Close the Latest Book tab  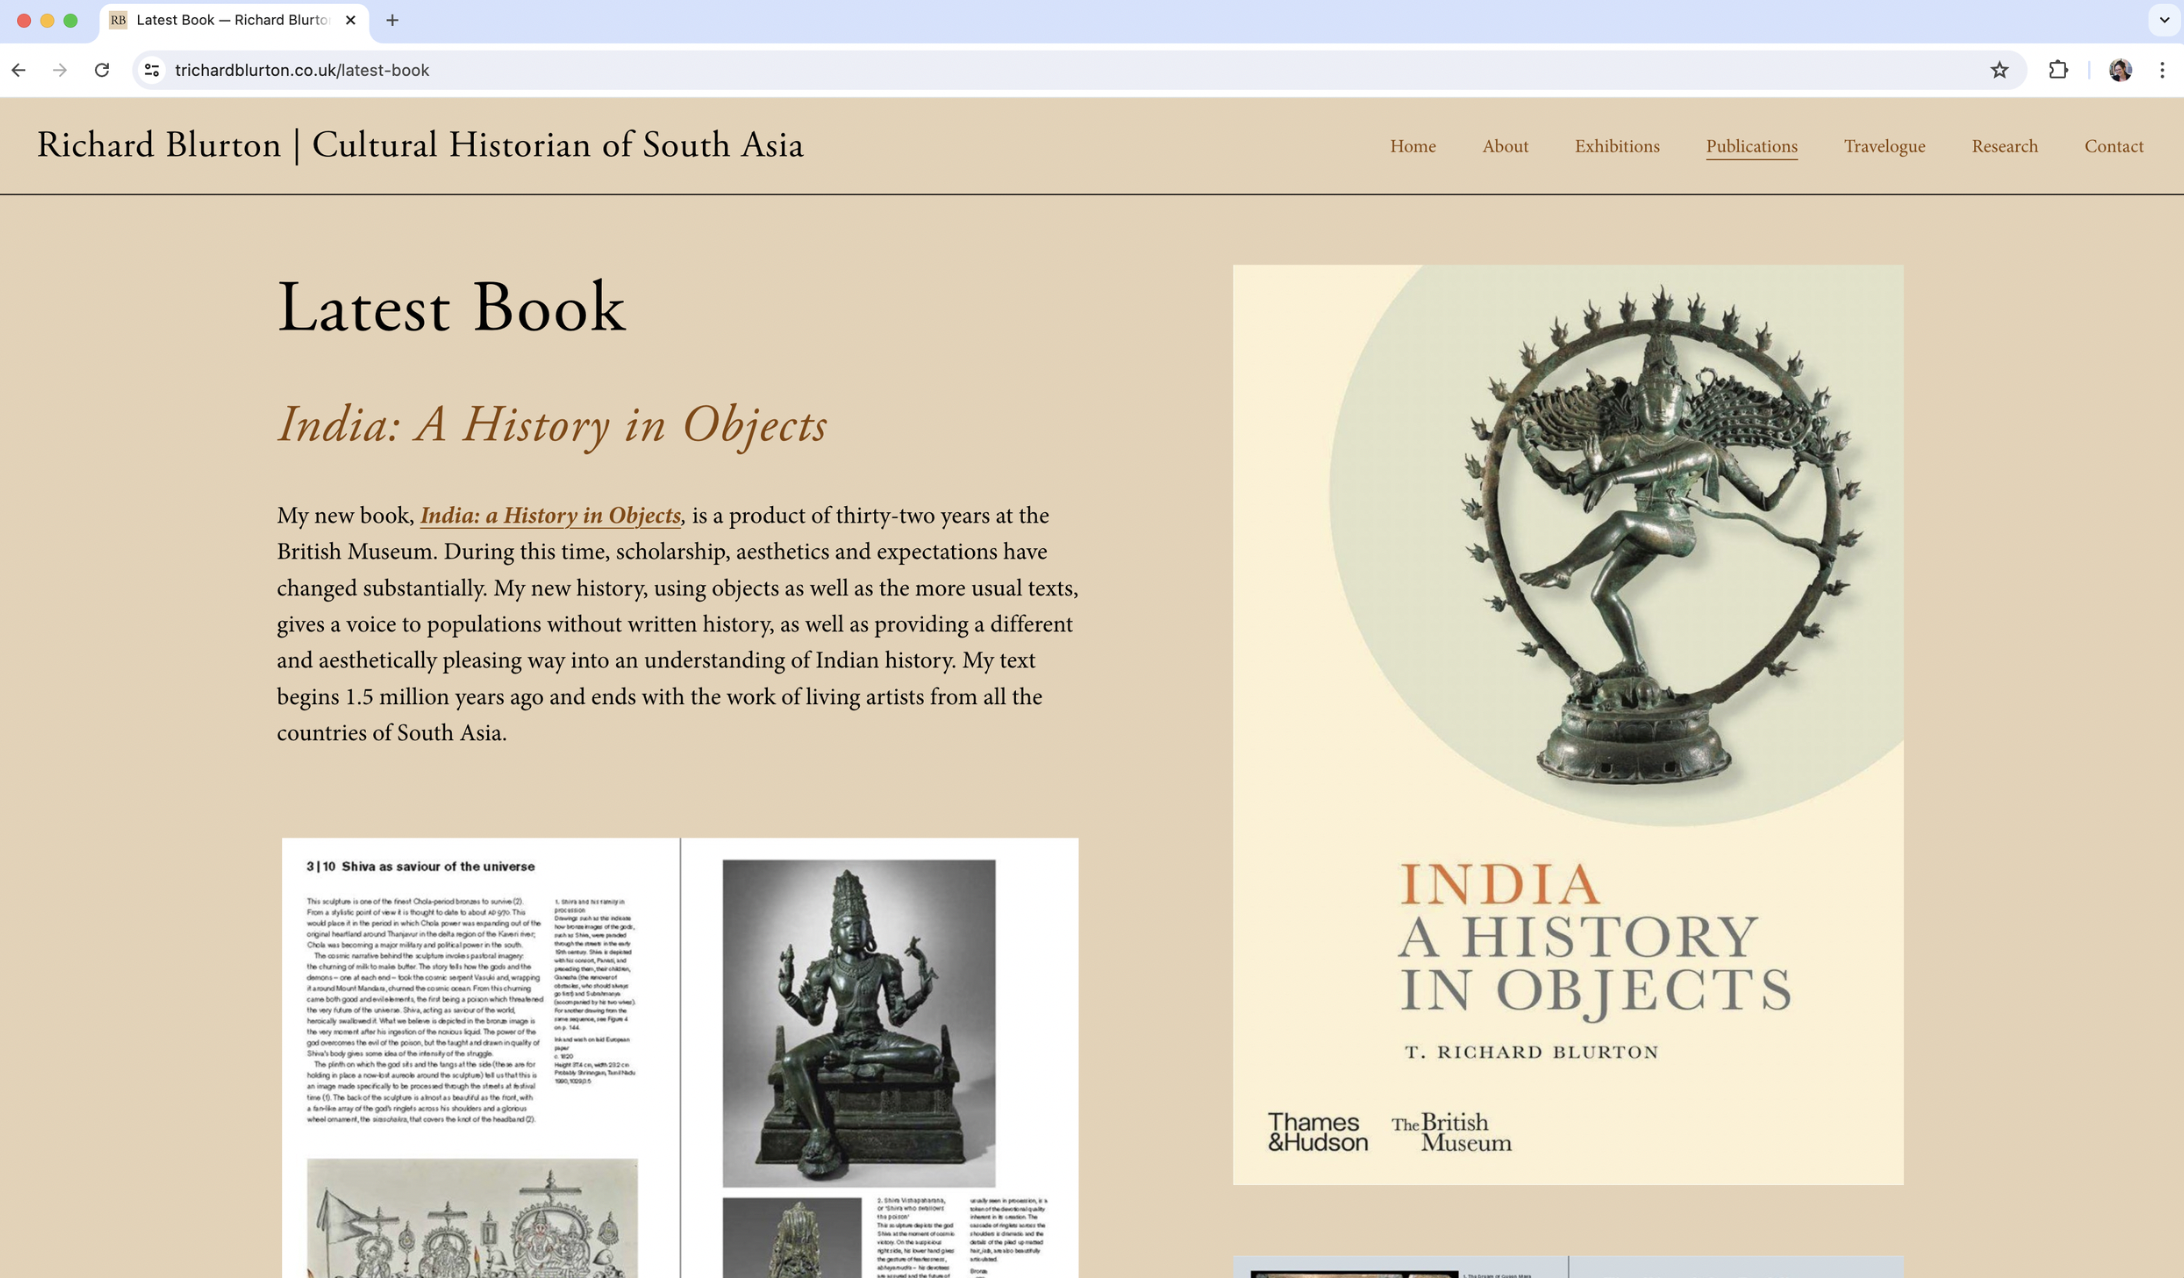351,20
